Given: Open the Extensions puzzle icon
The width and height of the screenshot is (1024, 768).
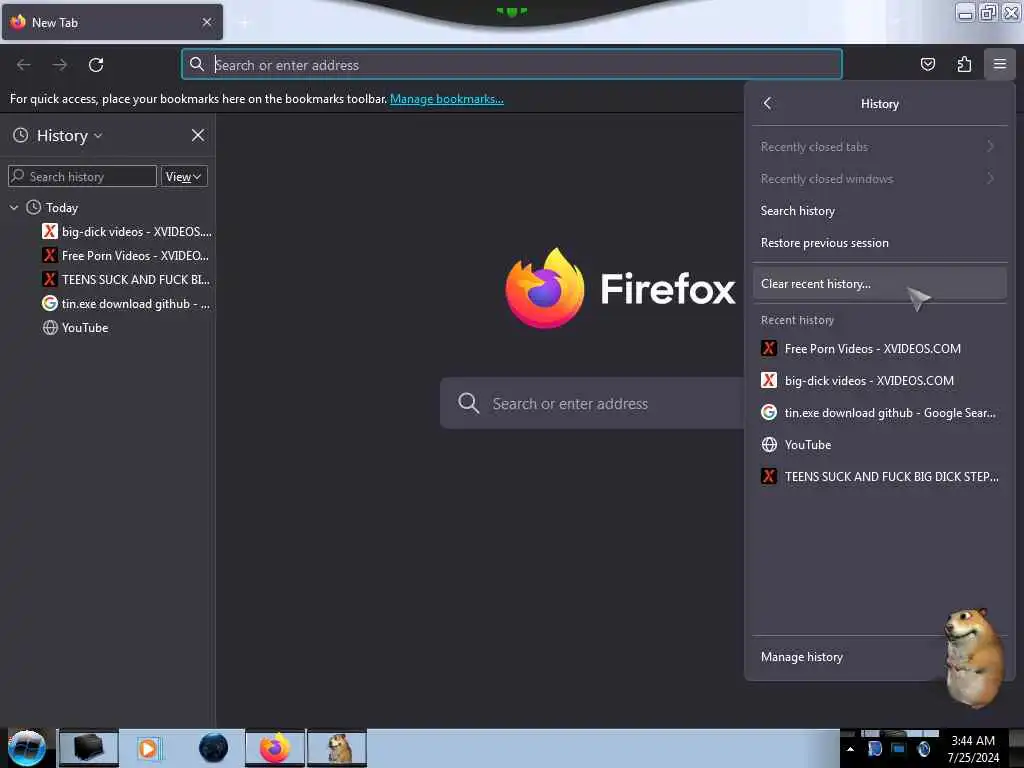Looking at the screenshot, I should point(964,64).
